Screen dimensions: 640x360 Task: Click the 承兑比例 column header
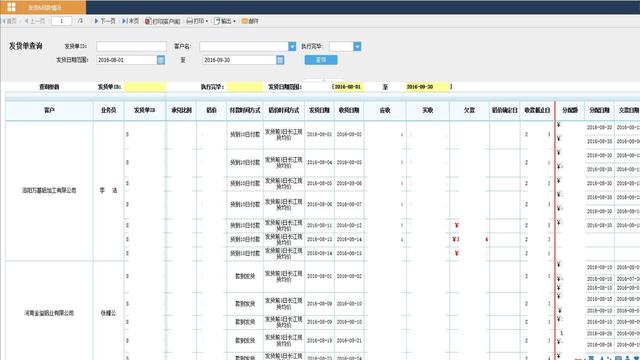tap(181, 110)
